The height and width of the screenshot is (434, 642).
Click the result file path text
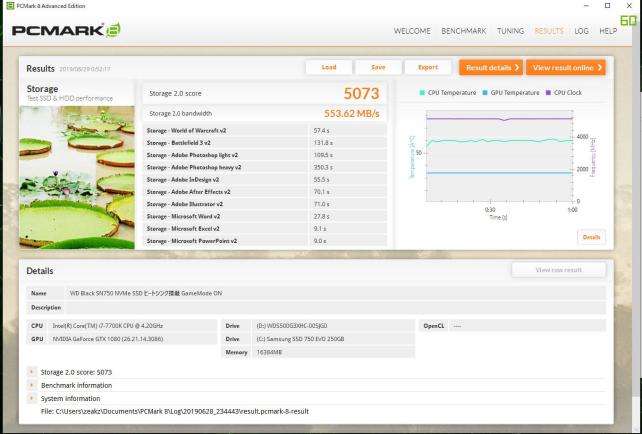(174, 411)
